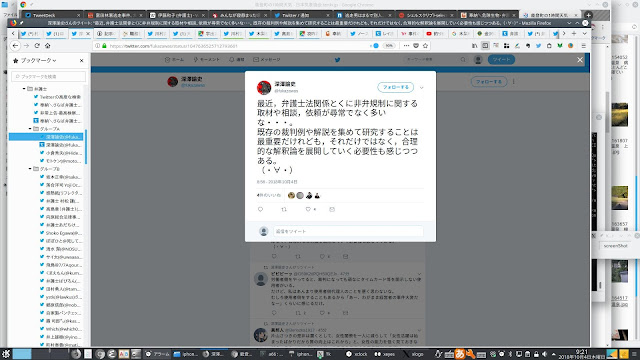The width and height of the screenshot is (640, 360).
Task: Open Firefox hamburger menu
Action: 584,46
